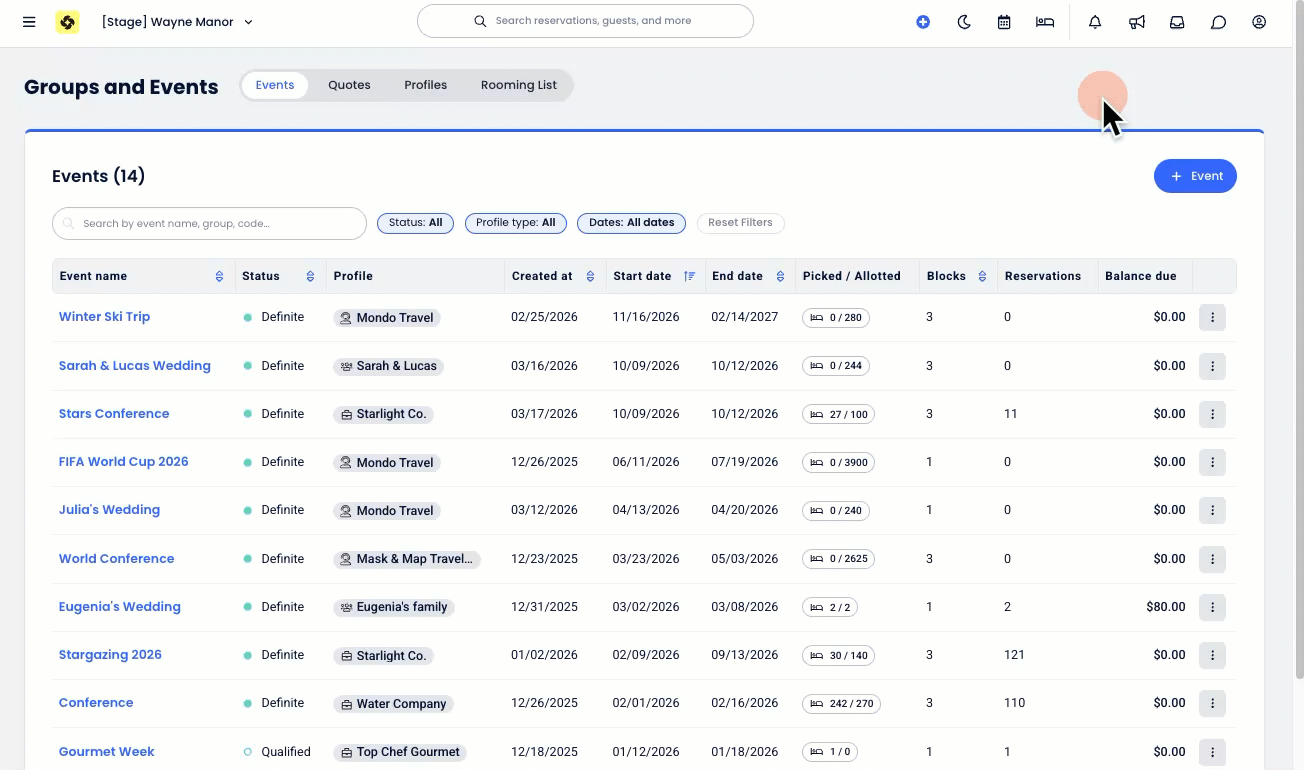Open the inbox tray icon
1304x770 pixels.
click(1177, 22)
